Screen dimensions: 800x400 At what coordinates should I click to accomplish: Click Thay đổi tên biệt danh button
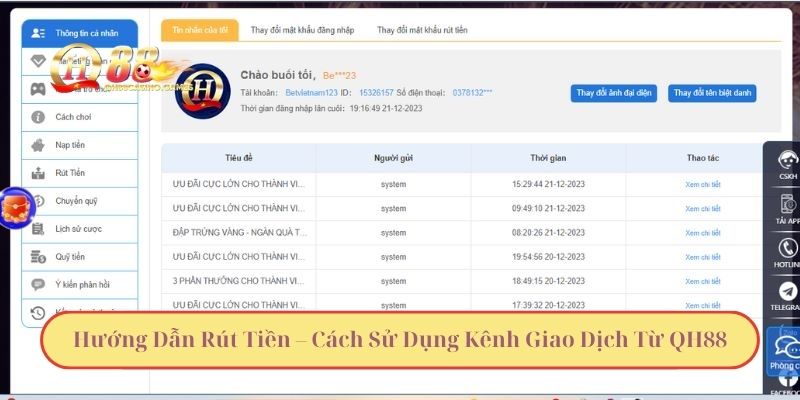pos(712,93)
